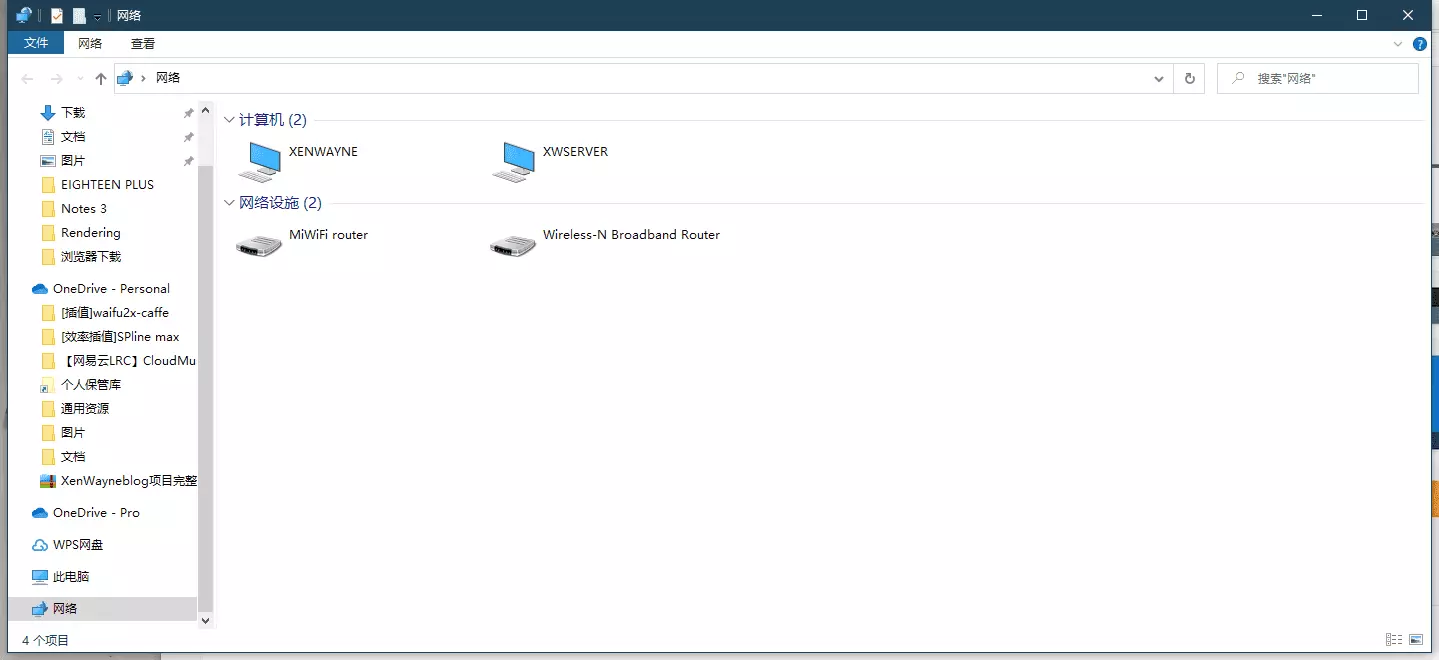The image size is (1439, 660).
Task: Click the new folder icon in title bar
Action: coord(79,15)
